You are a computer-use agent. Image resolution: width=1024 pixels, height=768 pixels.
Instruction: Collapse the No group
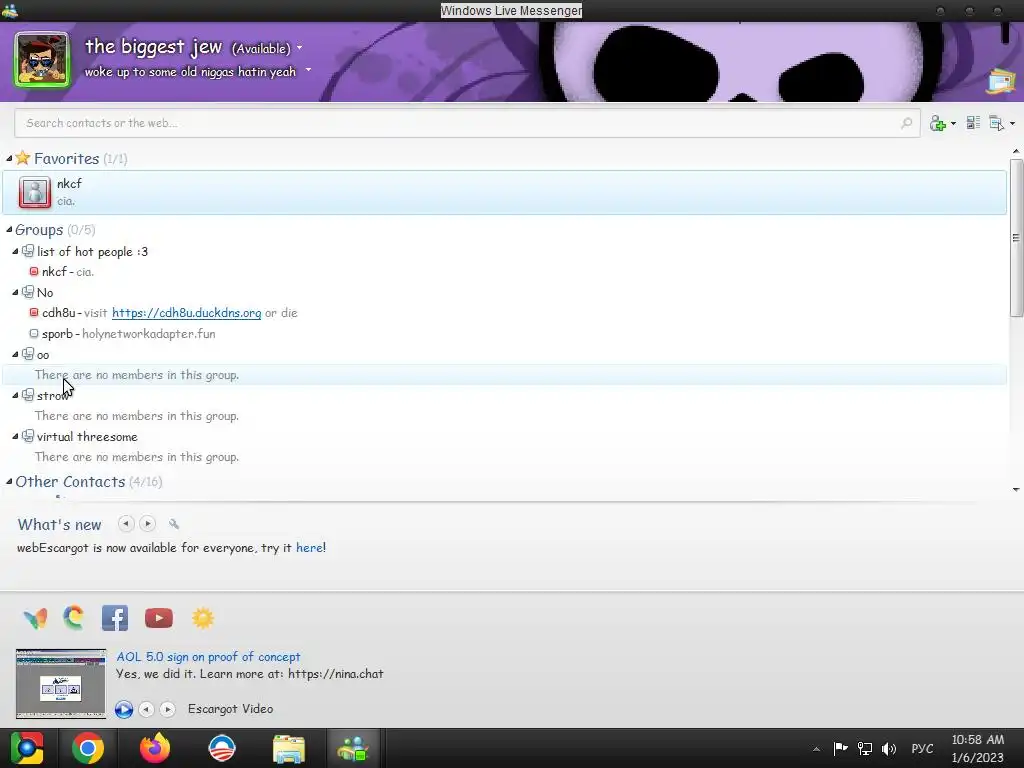pos(15,293)
